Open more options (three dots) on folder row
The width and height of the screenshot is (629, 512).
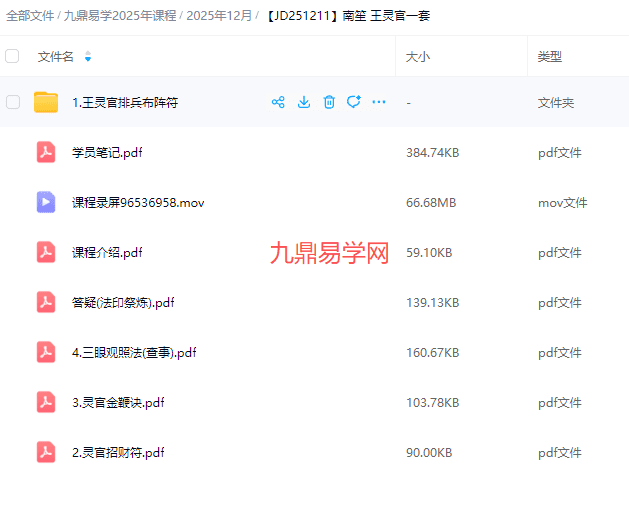click(379, 102)
